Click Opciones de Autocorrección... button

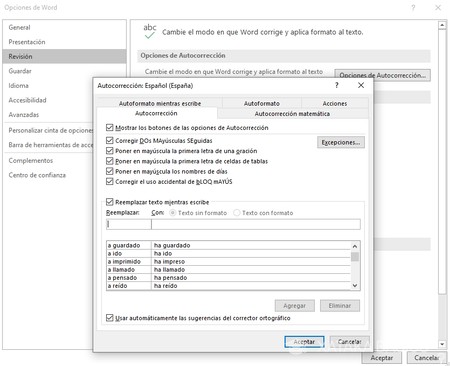[x=382, y=75]
